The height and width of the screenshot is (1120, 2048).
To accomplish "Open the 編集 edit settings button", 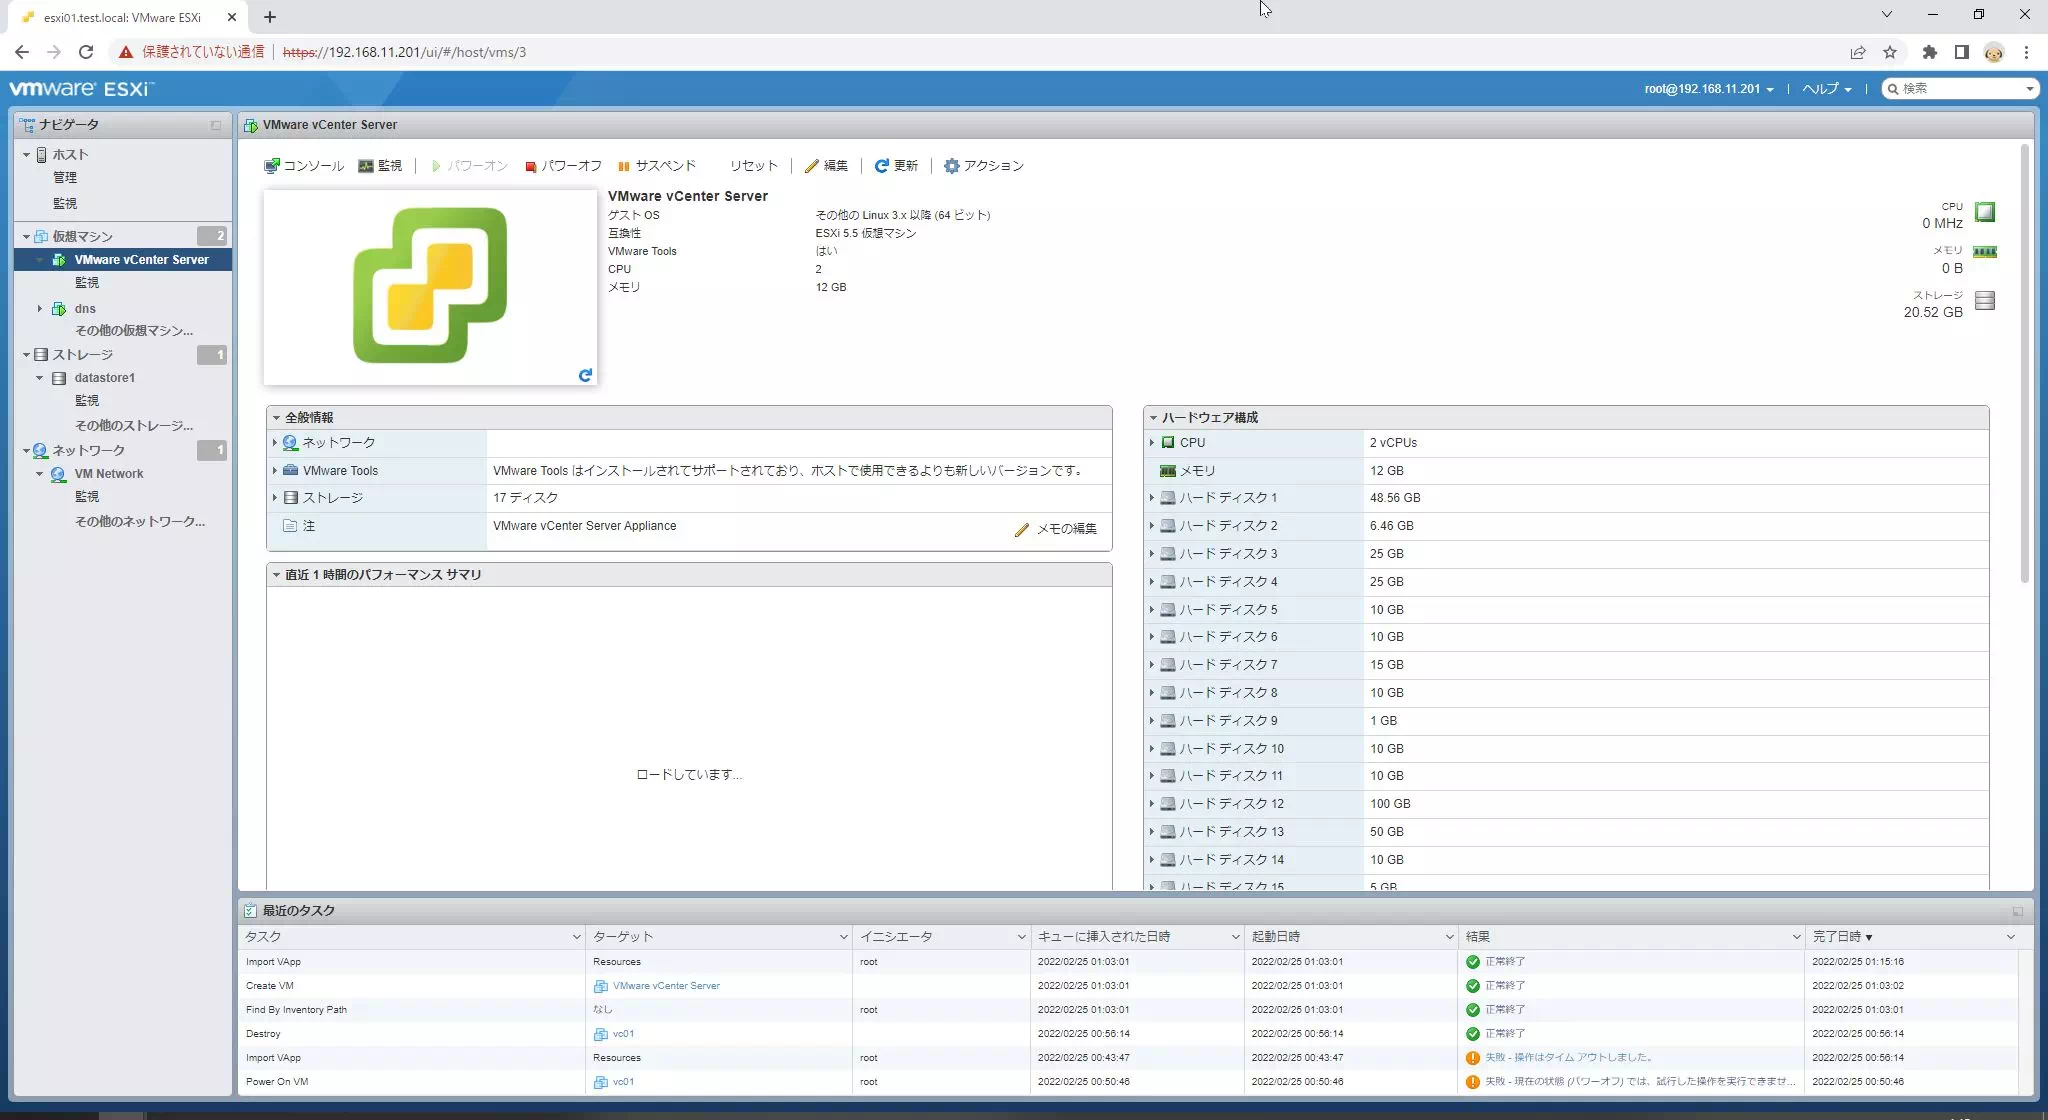I will (x=826, y=166).
